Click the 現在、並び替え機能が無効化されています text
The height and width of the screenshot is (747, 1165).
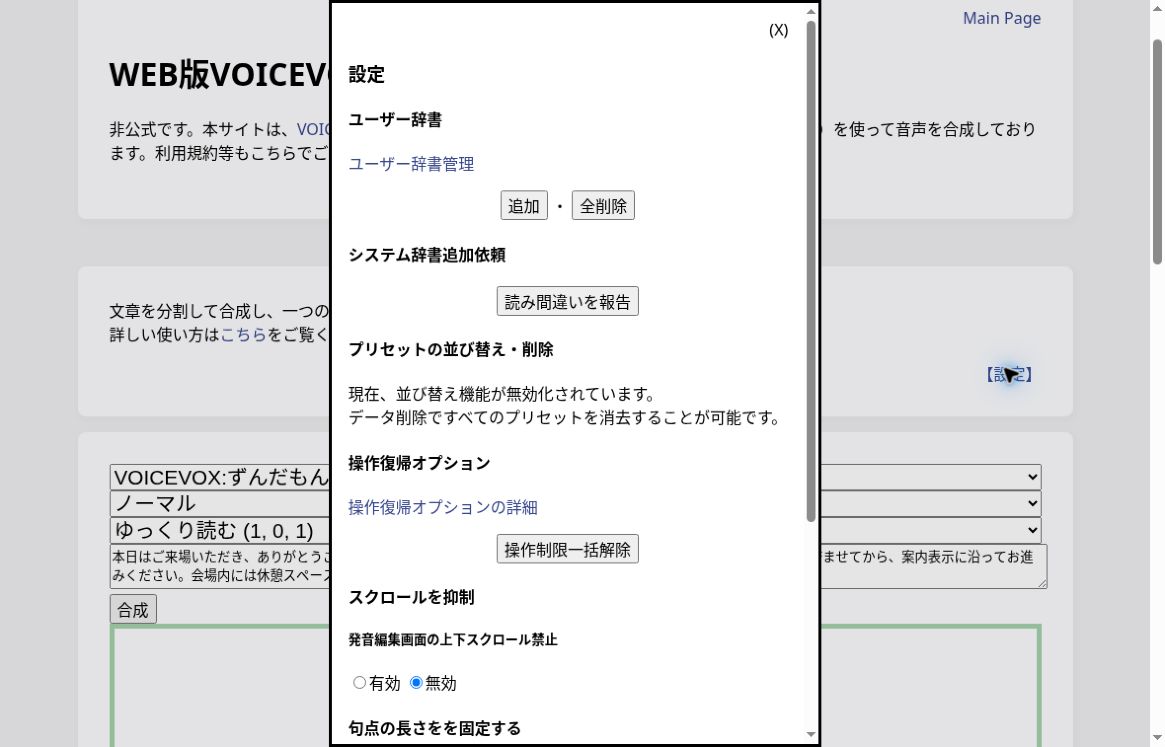click(503, 394)
